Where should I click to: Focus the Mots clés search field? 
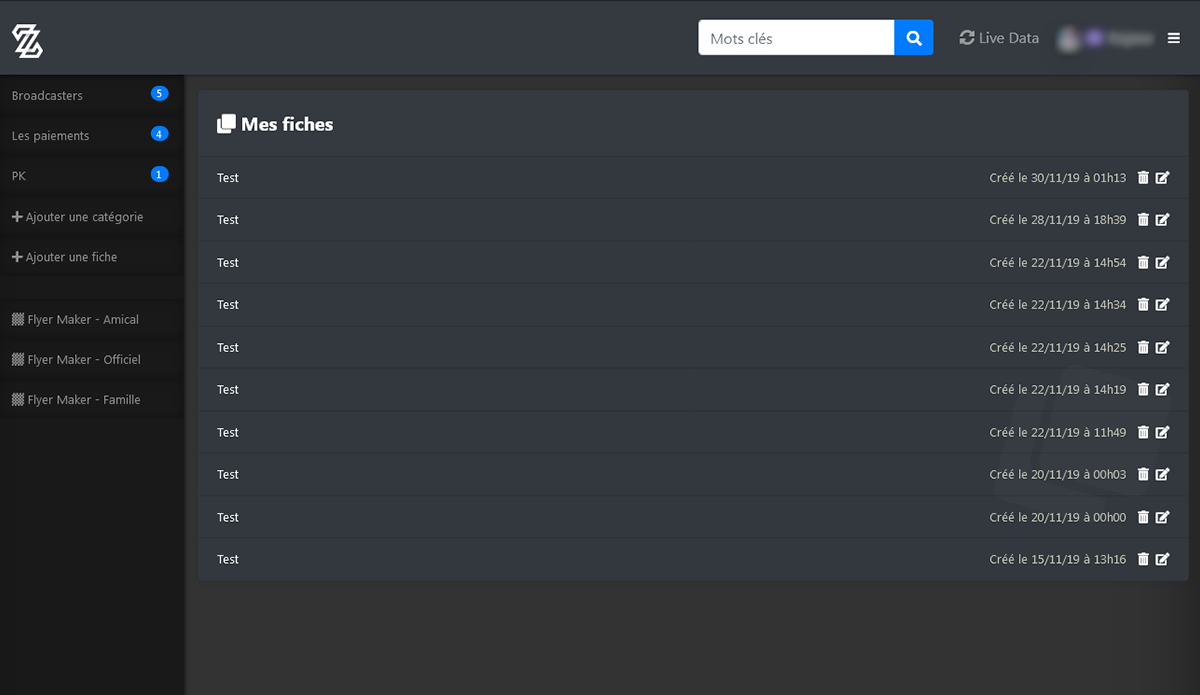pos(796,38)
